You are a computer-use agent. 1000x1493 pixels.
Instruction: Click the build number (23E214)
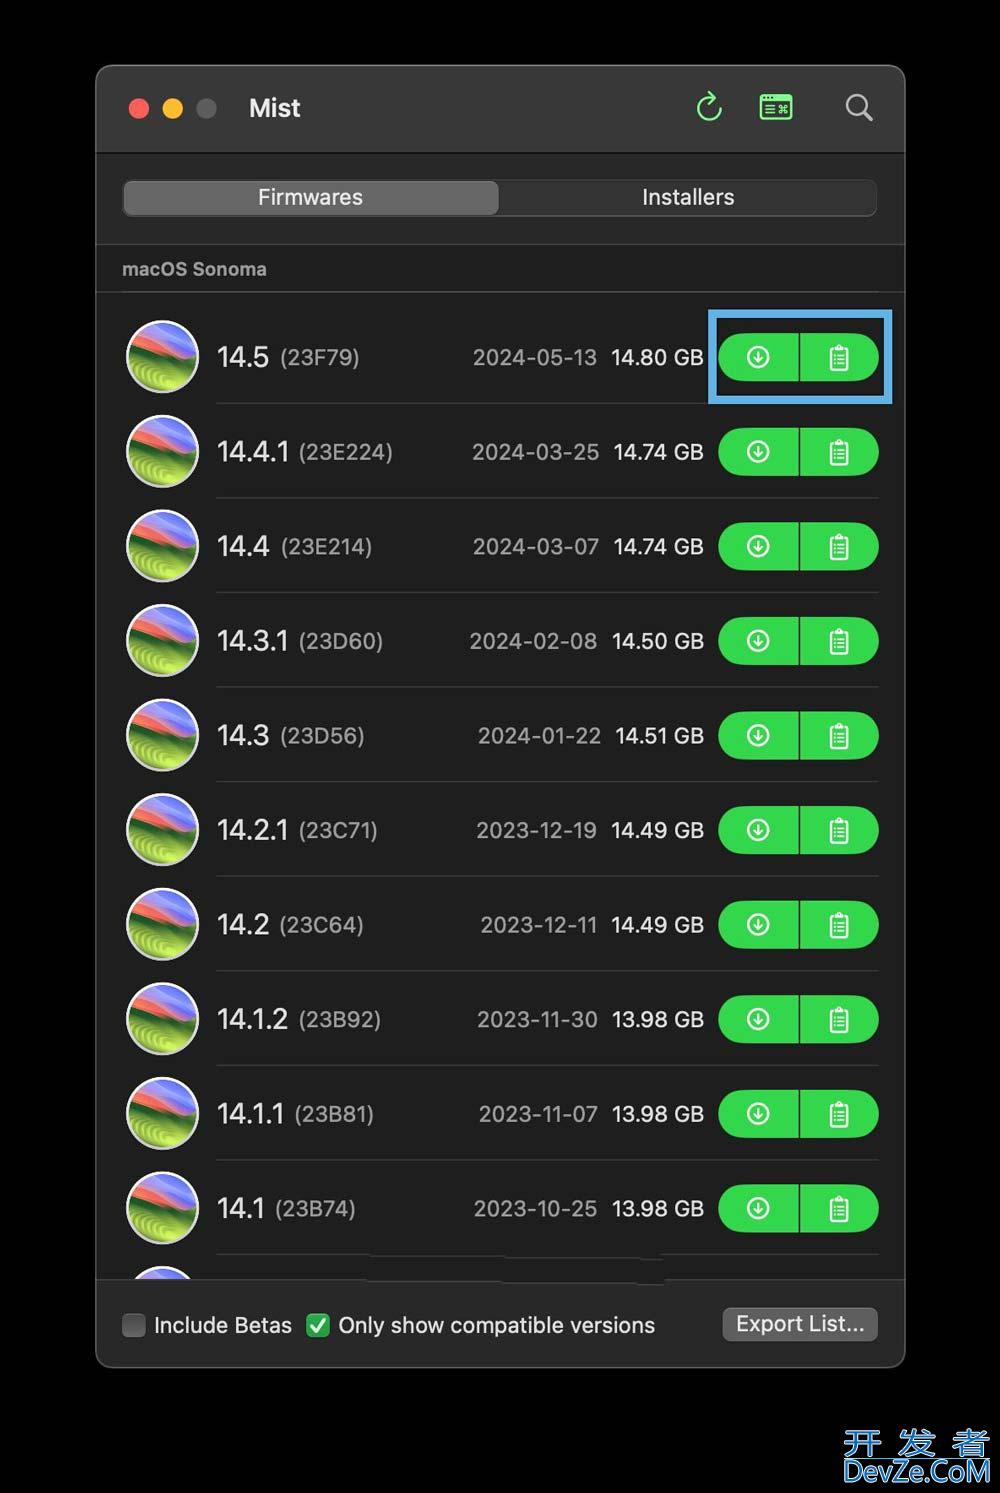coord(326,547)
